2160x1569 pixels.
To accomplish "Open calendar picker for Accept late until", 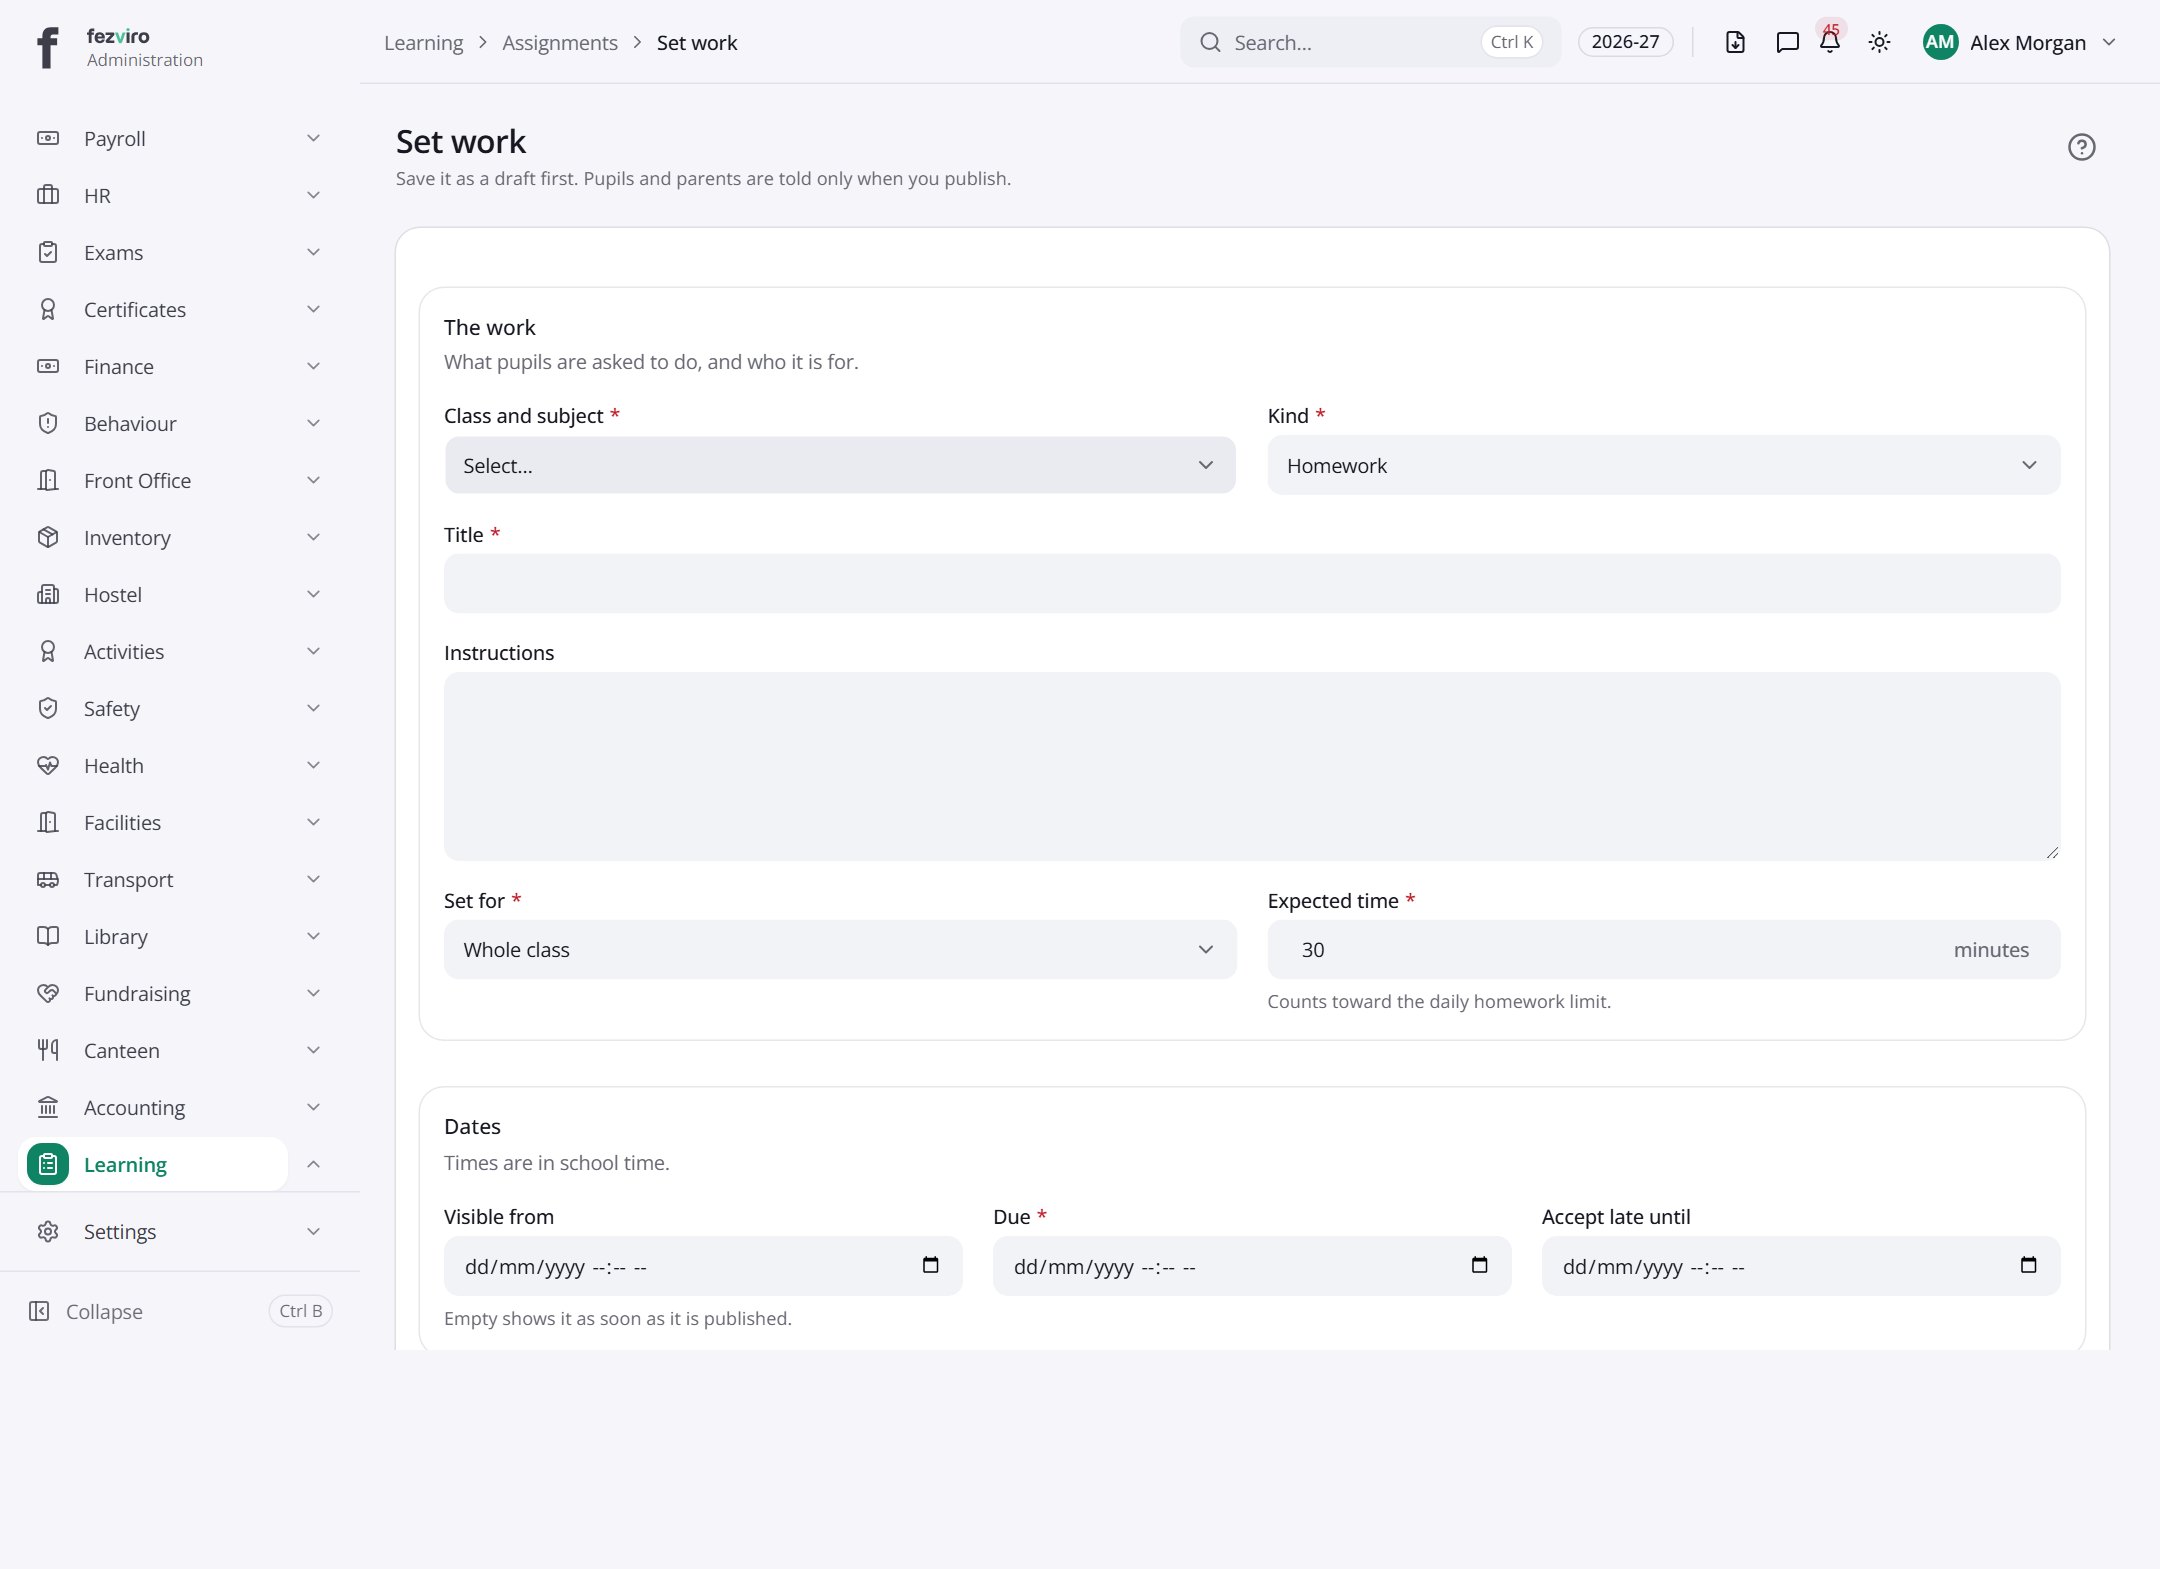I will 2028,1265.
